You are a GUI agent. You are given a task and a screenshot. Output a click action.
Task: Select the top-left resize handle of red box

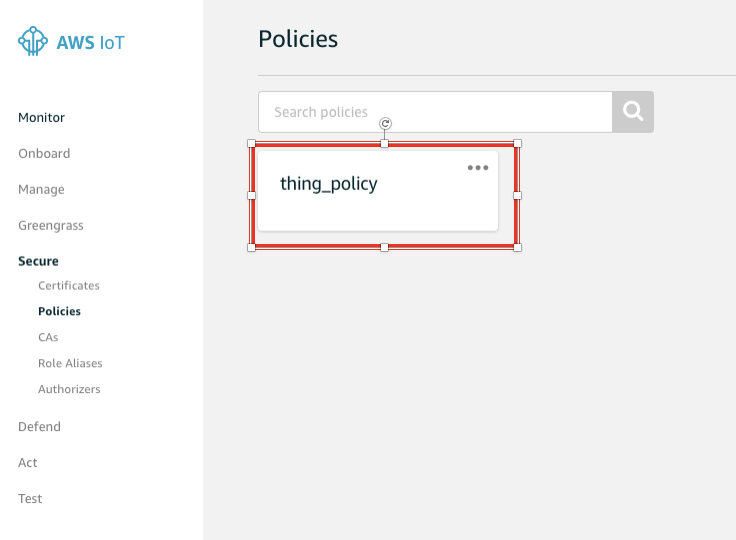pos(252,144)
